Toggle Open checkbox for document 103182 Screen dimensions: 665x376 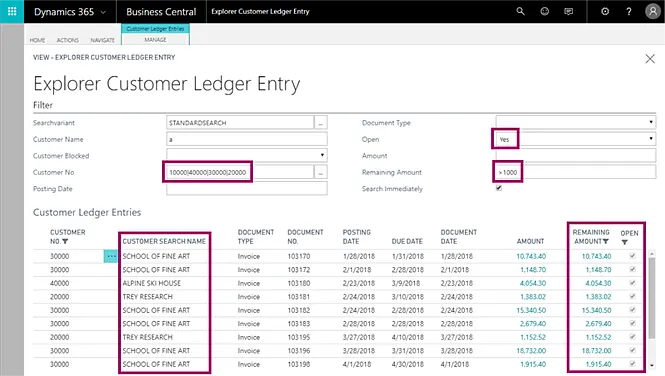(x=632, y=310)
